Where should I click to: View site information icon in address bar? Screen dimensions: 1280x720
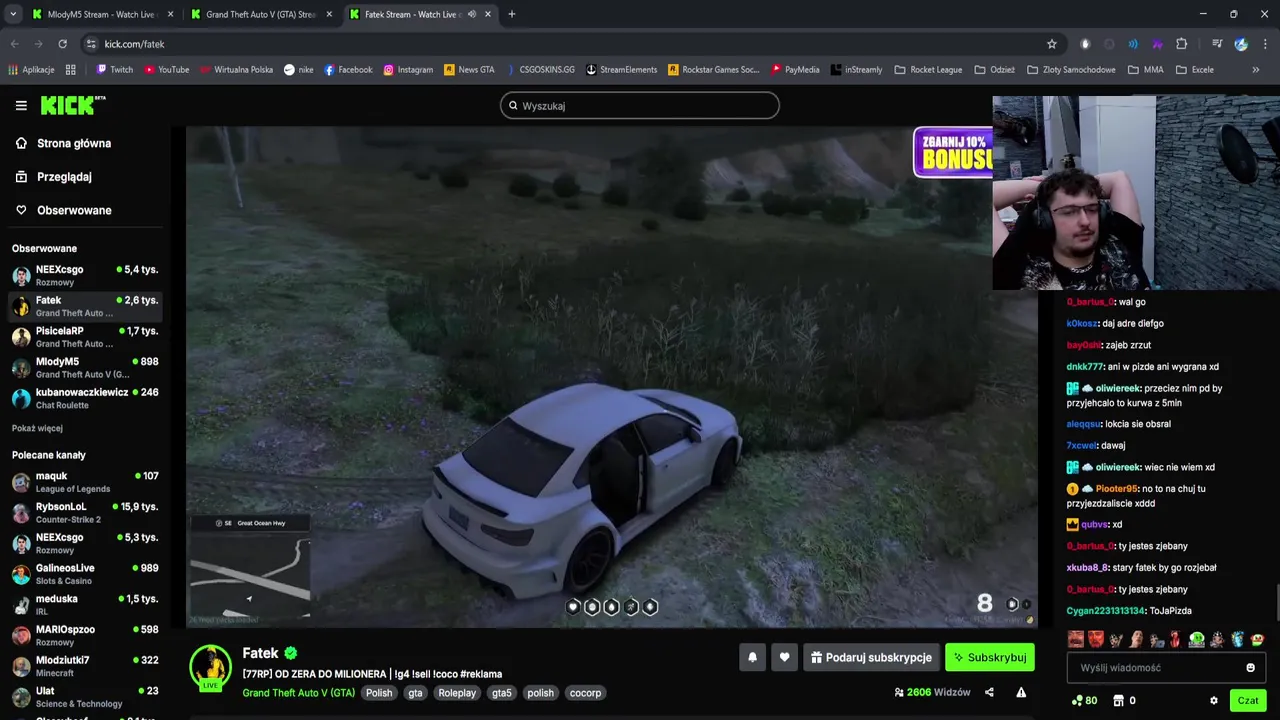click(91, 44)
